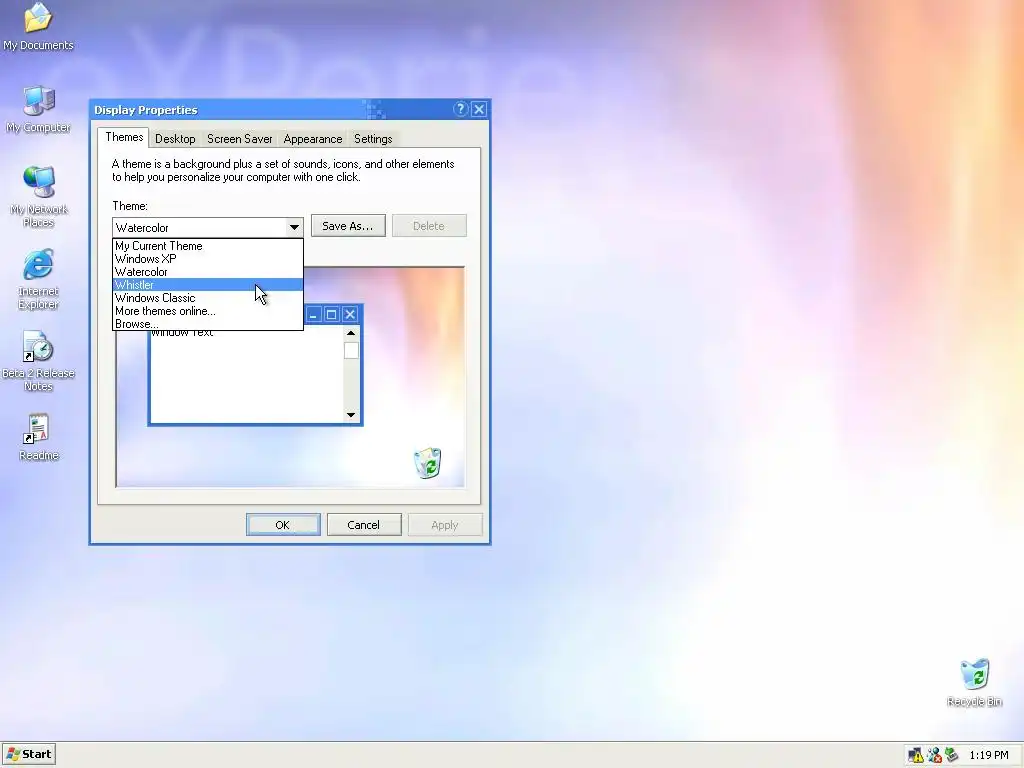Select the Recycle Bin desktop icon
This screenshot has width=1024, height=768.
pos(974,682)
